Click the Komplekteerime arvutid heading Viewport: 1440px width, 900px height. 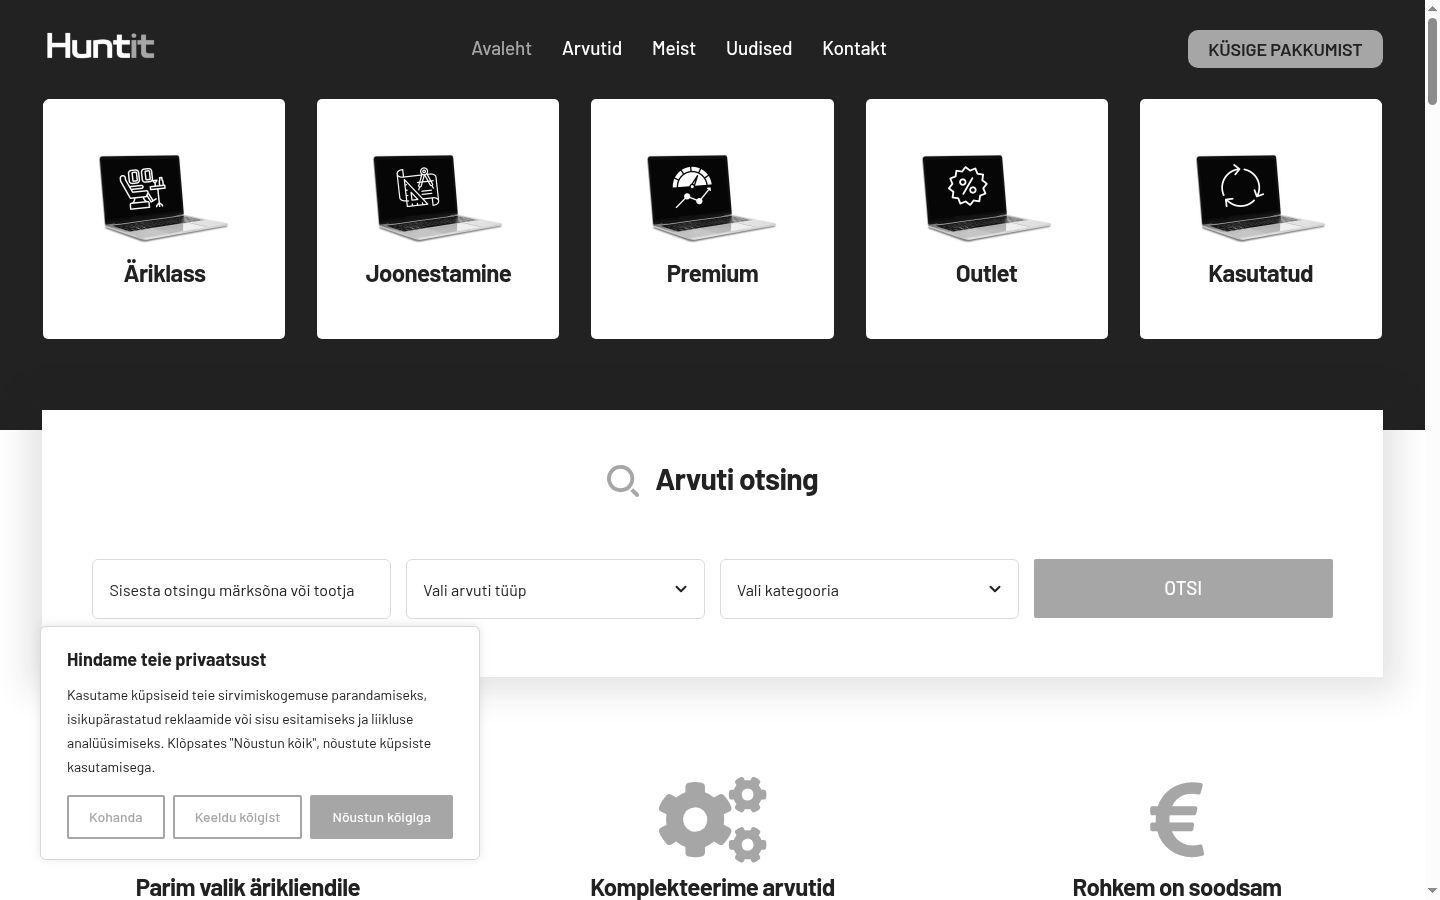tap(712, 888)
